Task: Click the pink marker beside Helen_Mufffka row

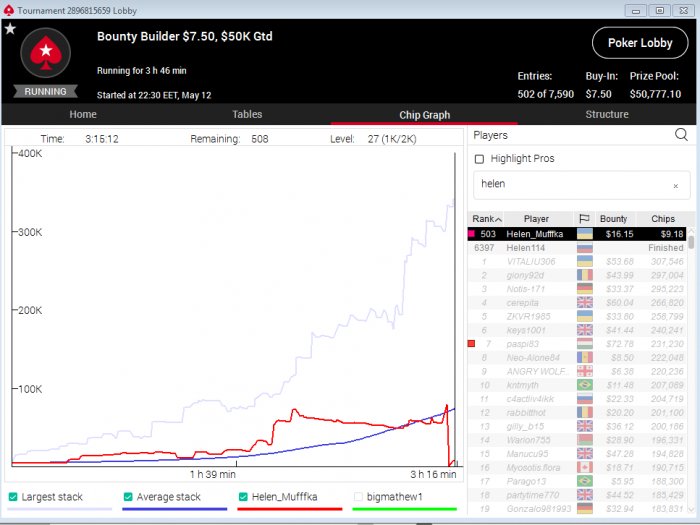Action: pyautogui.click(x=471, y=233)
